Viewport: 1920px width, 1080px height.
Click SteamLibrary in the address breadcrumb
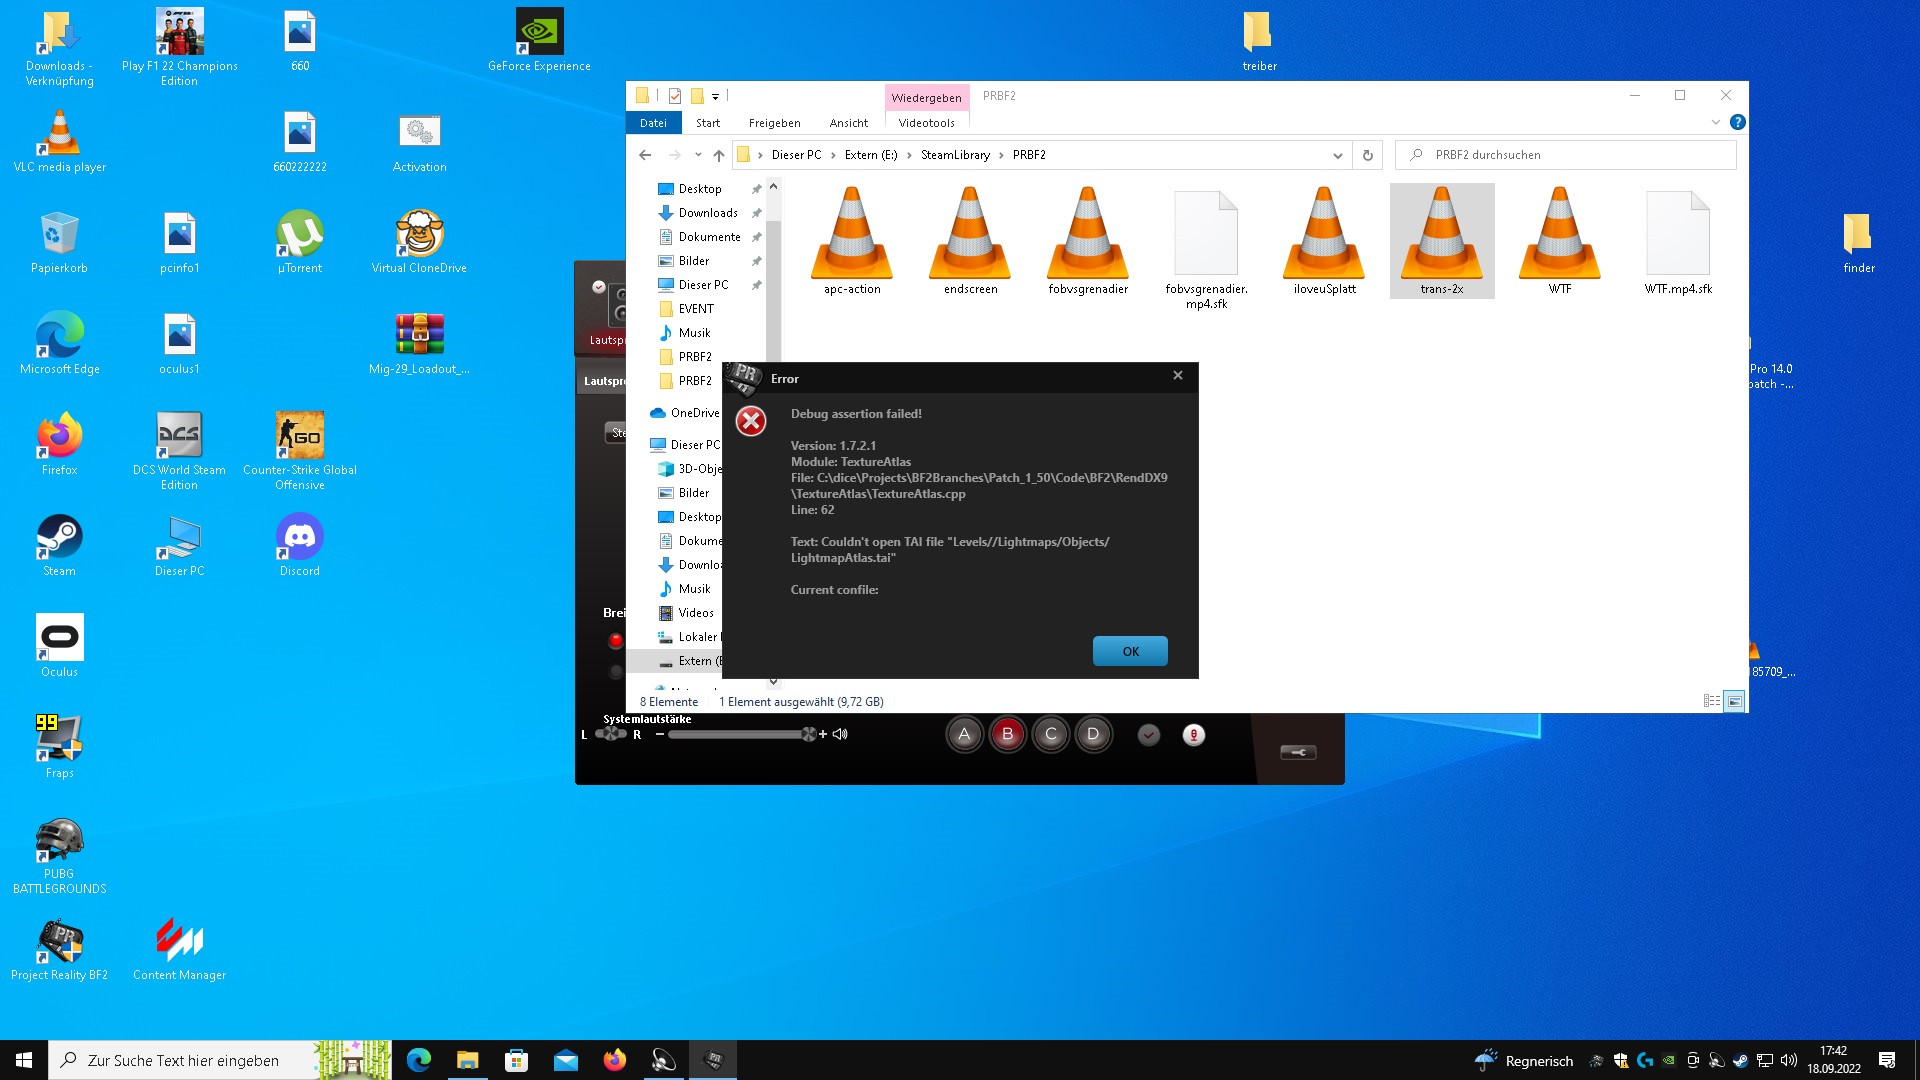coord(954,155)
